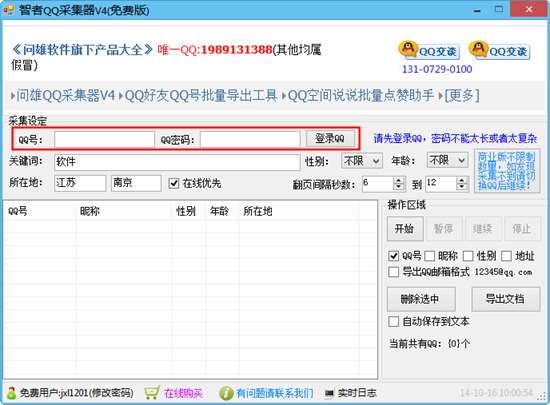550x405 pixels.
Task: Open 《问雄软件旗下产品大全》 link
Action: pos(82,50)
